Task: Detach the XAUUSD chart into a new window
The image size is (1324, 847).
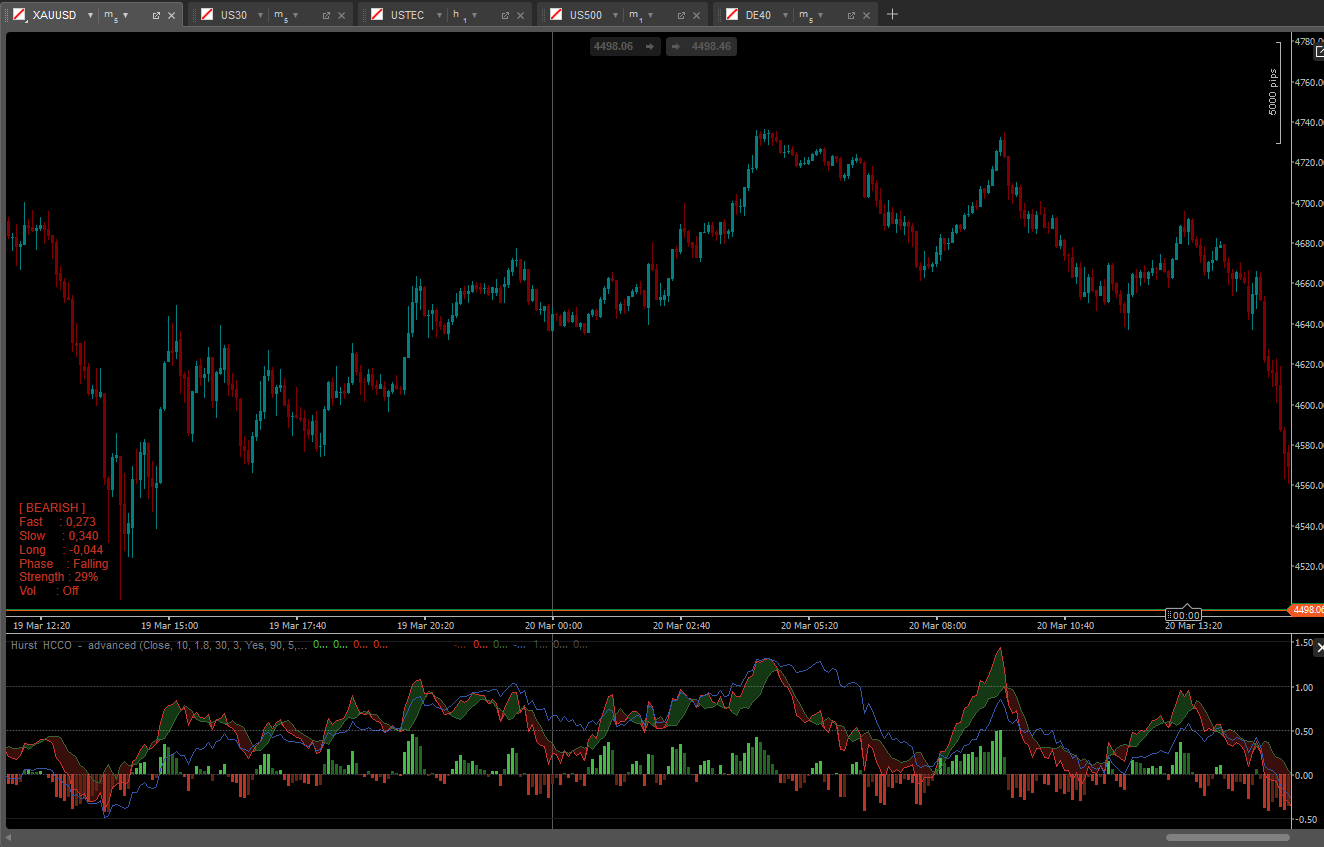Action: 156,15
